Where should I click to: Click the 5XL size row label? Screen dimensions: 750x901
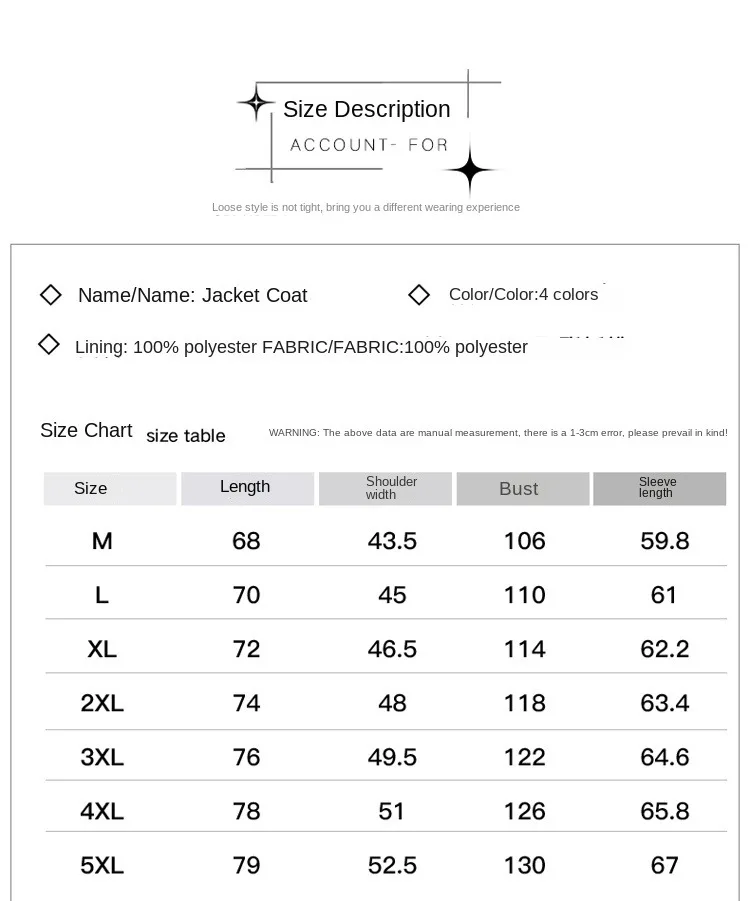pyautogui.click(x=102, y=865)
